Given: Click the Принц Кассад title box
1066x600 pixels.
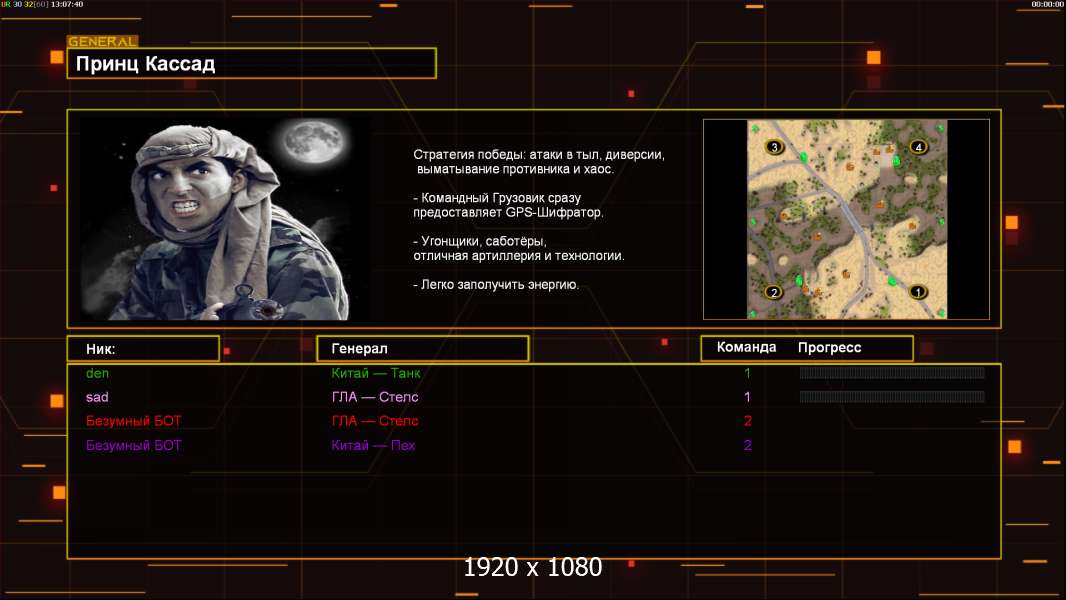Looking at the screenshot, I should coord(251,64).
